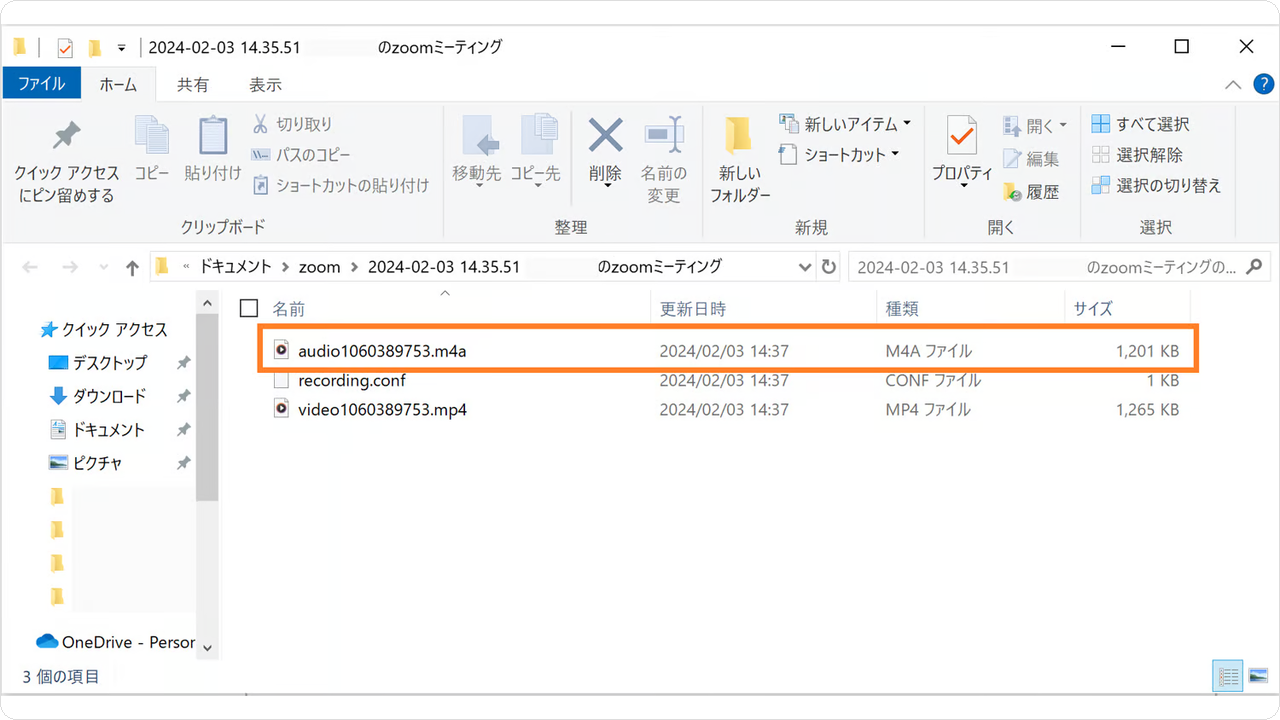Screen dimensions: 1280x720
Task: Click the folder search box
Action: tap(1059, 268)
